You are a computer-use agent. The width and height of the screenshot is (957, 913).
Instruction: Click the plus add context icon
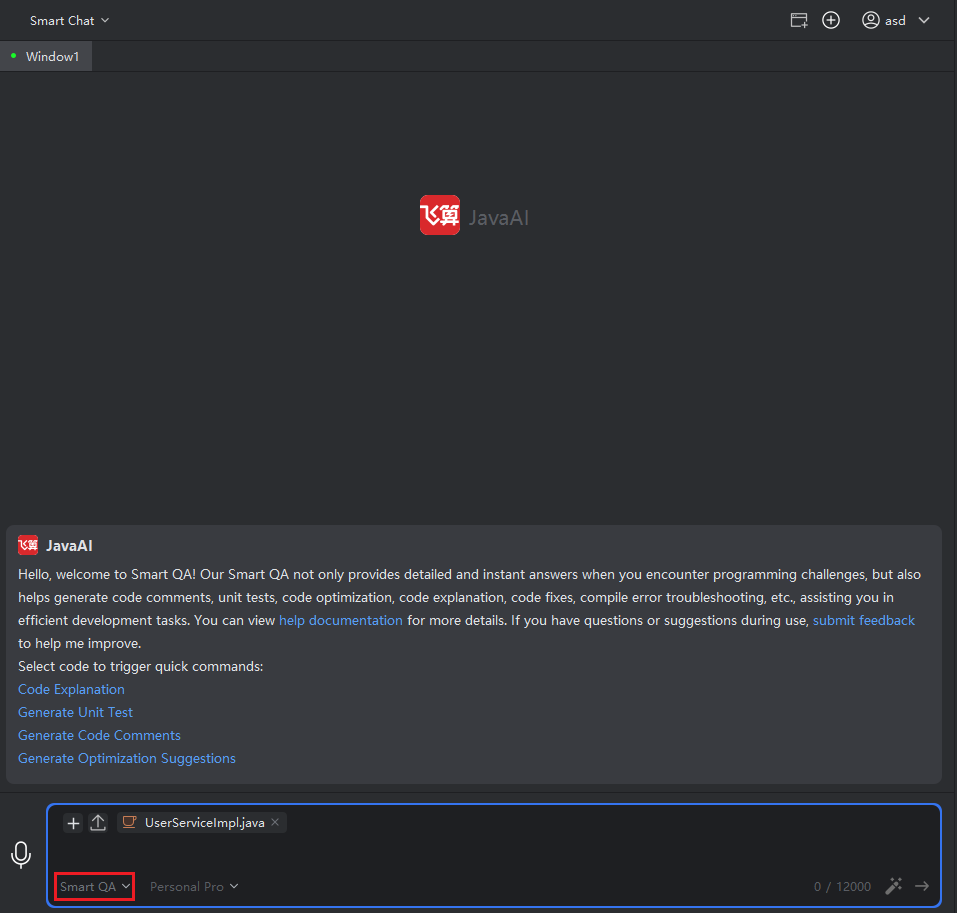tap(73, 823)
